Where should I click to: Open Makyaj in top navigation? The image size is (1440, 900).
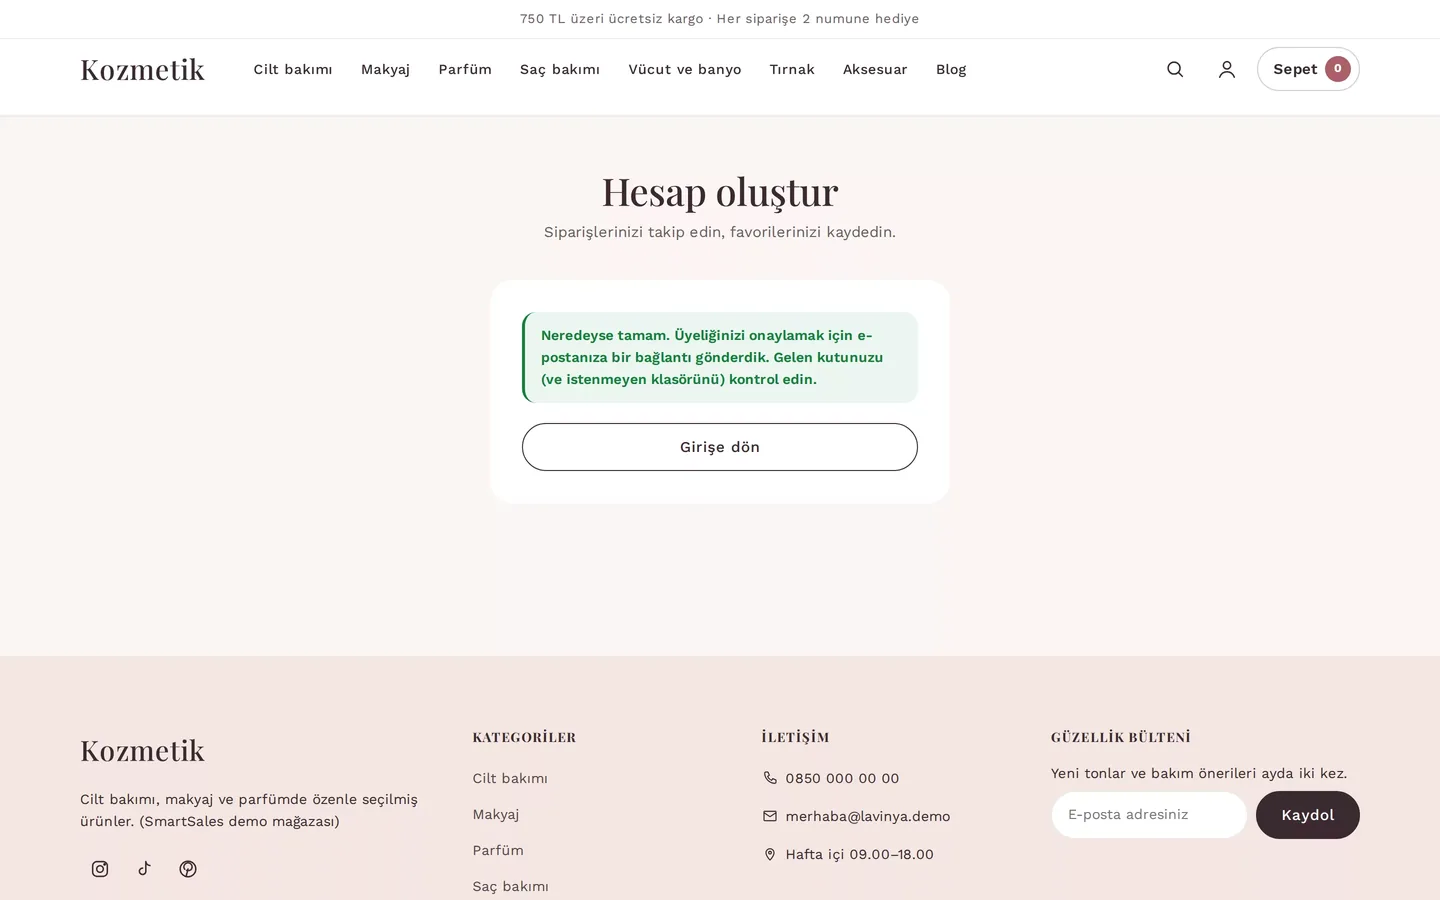385,69
